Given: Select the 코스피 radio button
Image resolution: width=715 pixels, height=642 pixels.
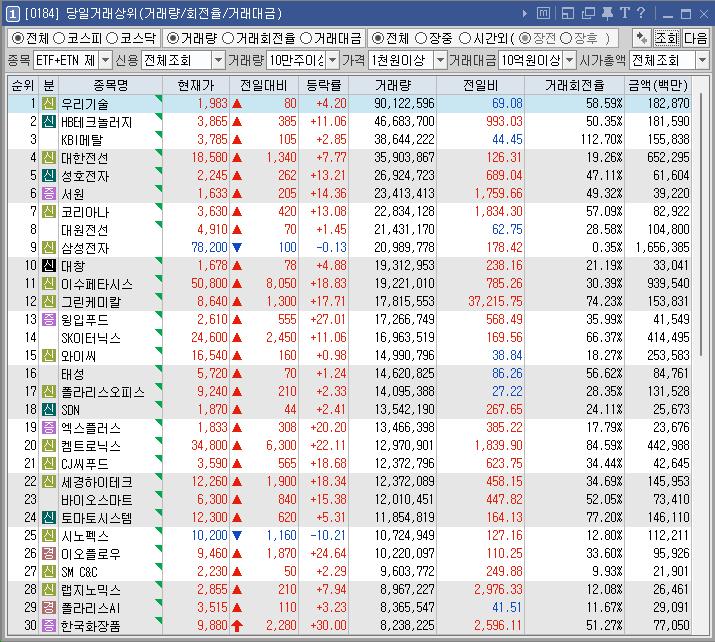Looking at the screenshot, I should tap(59, 38).
